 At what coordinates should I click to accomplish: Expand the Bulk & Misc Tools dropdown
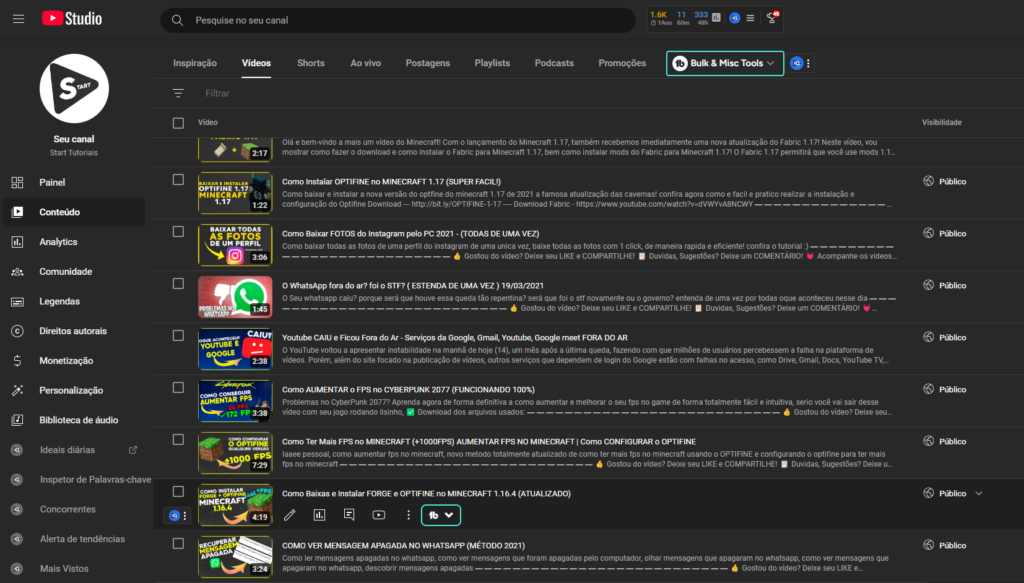[x=725, y=63]
